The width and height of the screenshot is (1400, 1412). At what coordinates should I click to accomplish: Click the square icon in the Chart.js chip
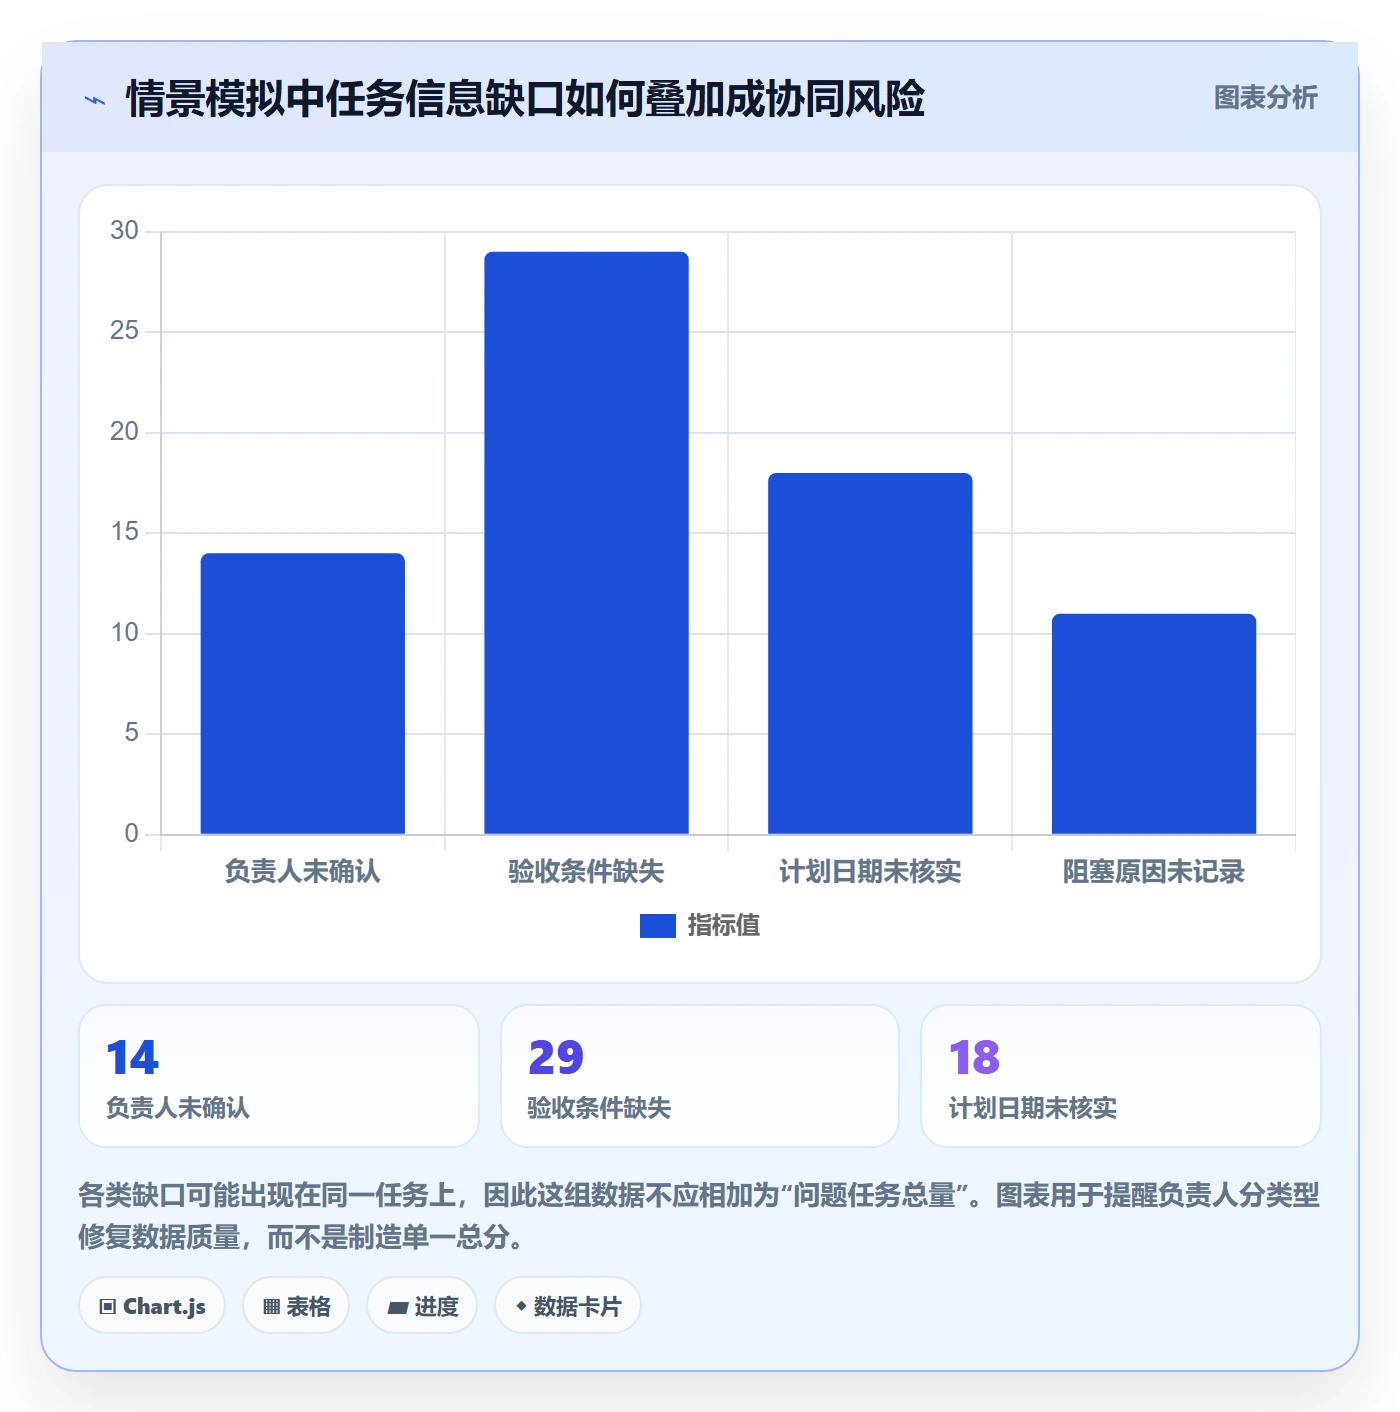pos(108,1307)
